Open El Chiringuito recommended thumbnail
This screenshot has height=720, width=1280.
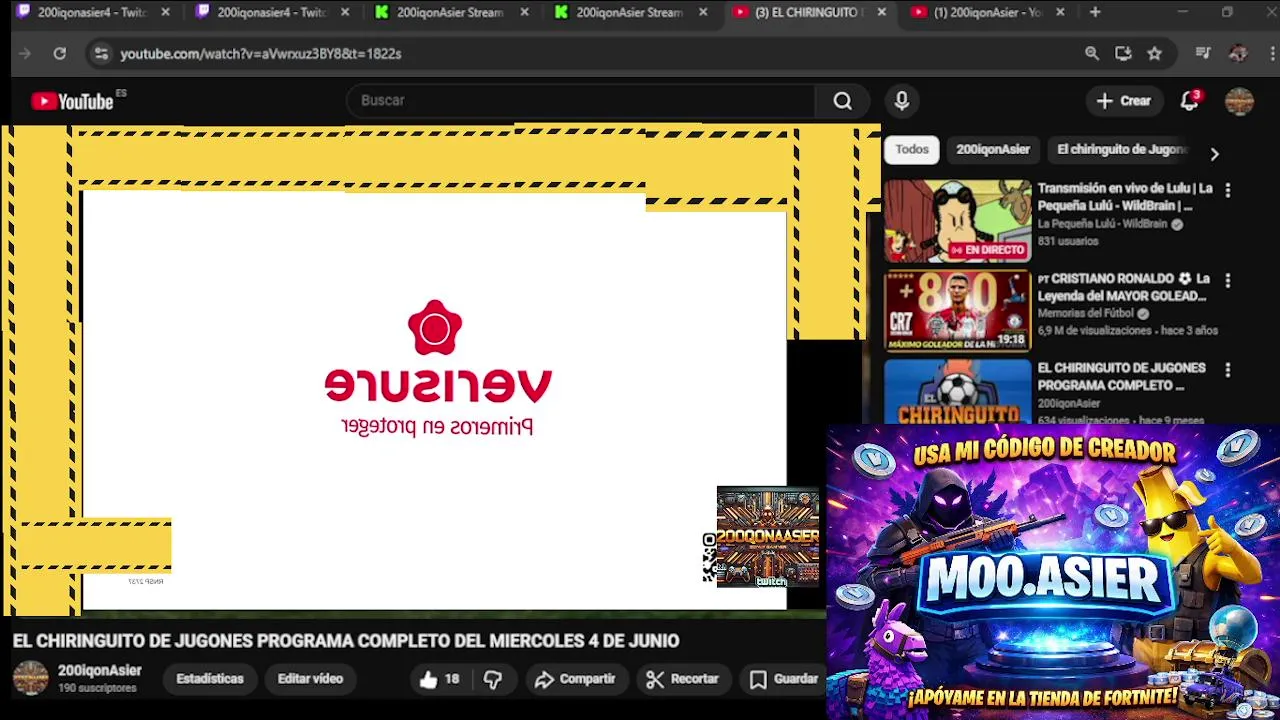tap(957, 392)
